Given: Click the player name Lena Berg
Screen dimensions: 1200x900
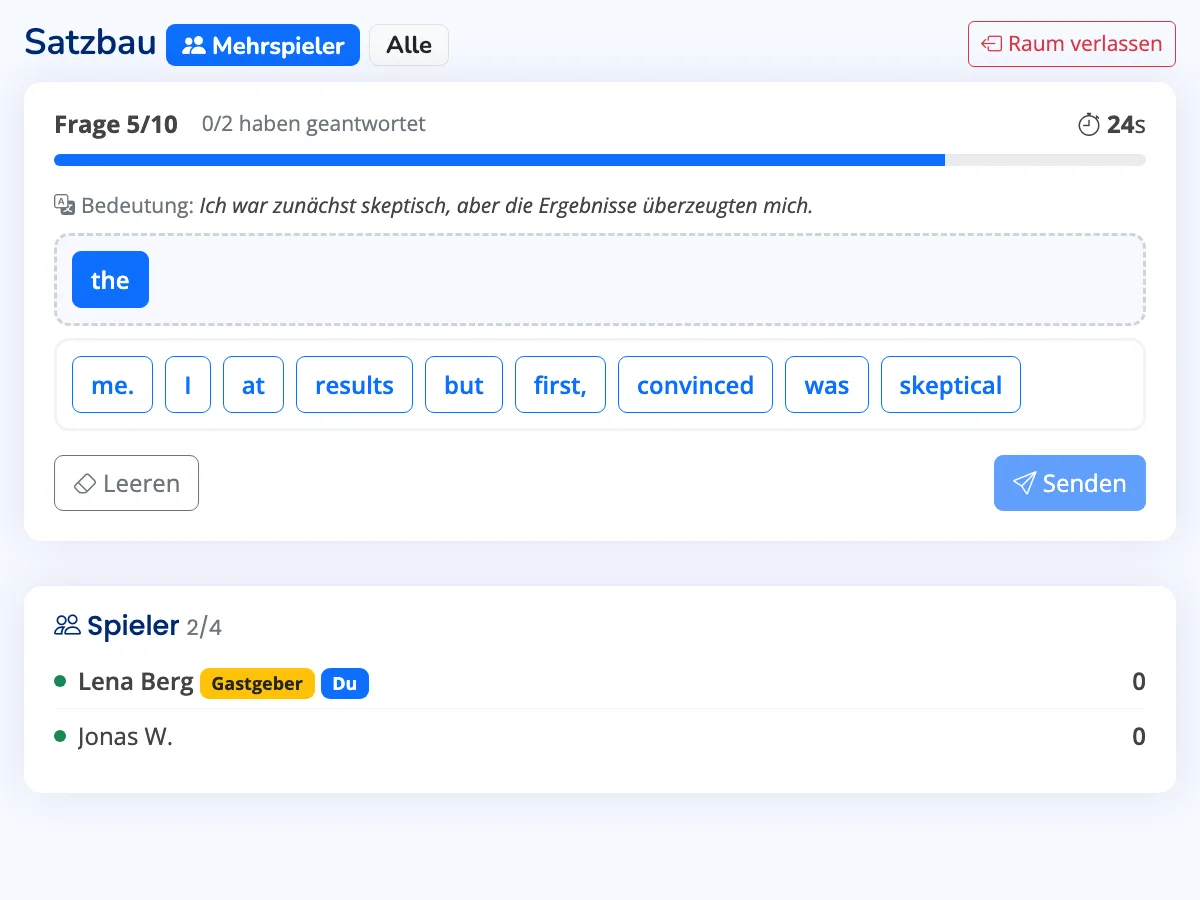Looking at the screenshot, I should click(x=136, y=682).
